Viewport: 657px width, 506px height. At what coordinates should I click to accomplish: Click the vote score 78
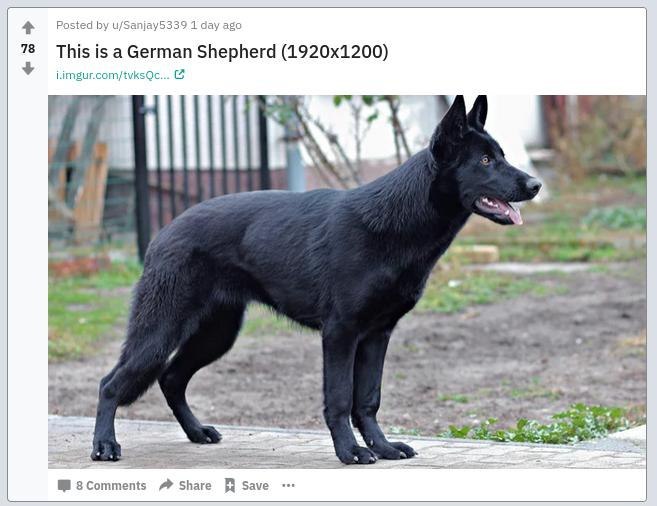tap(28, 49)
